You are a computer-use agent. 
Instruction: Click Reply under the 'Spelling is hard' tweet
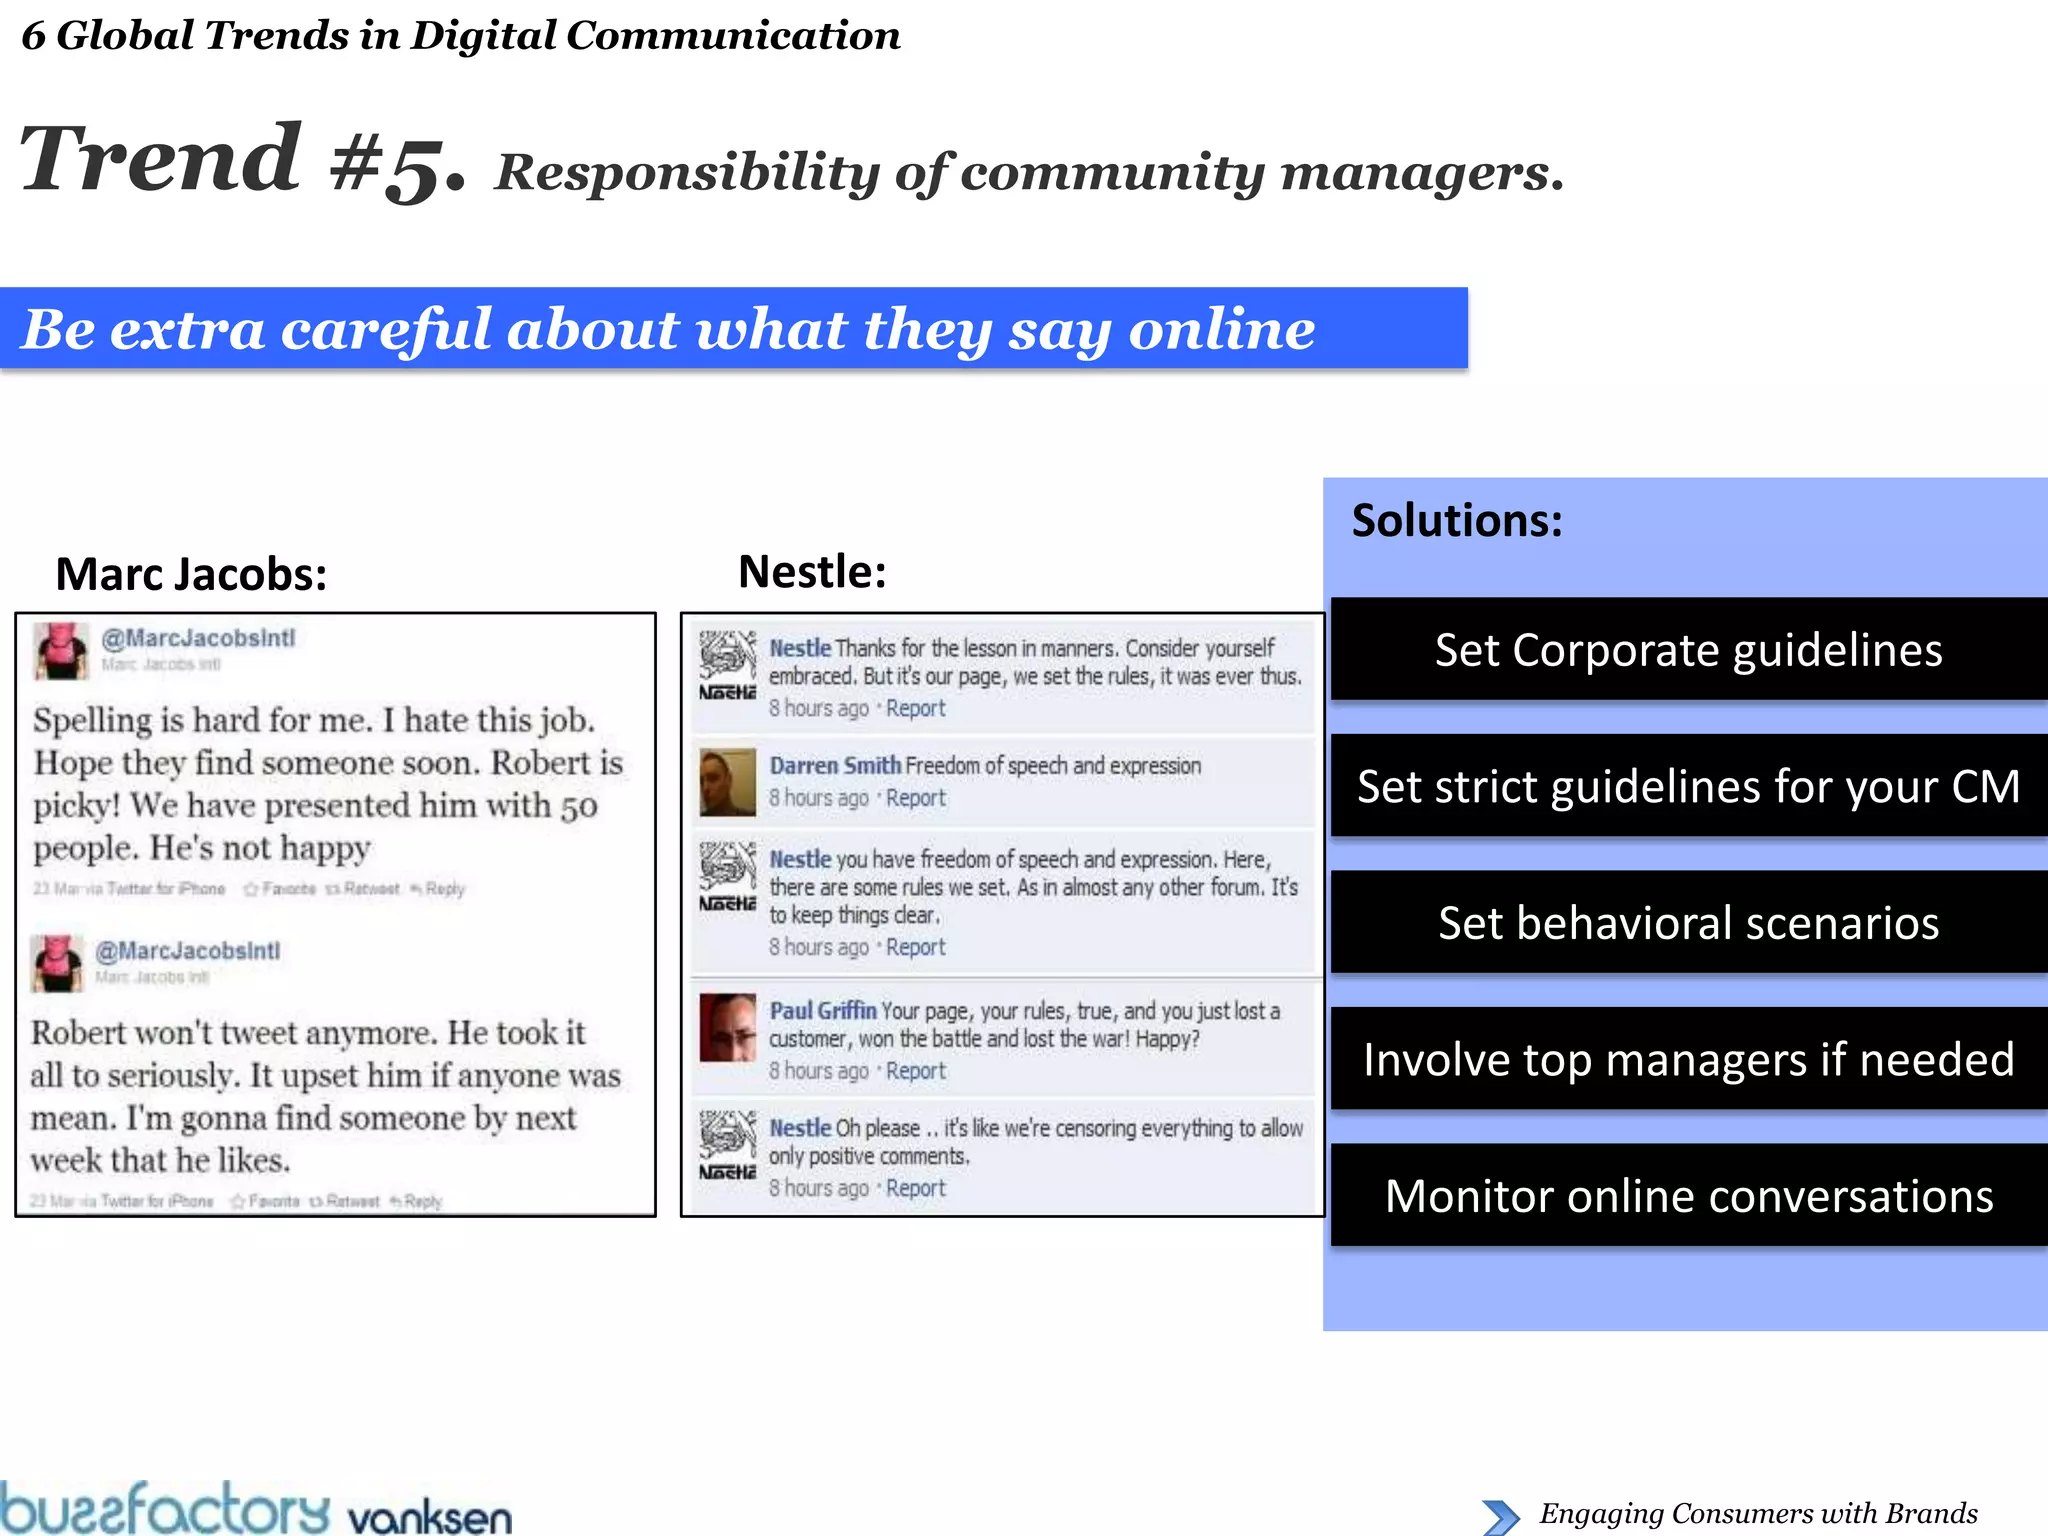[x=438, y=889]
